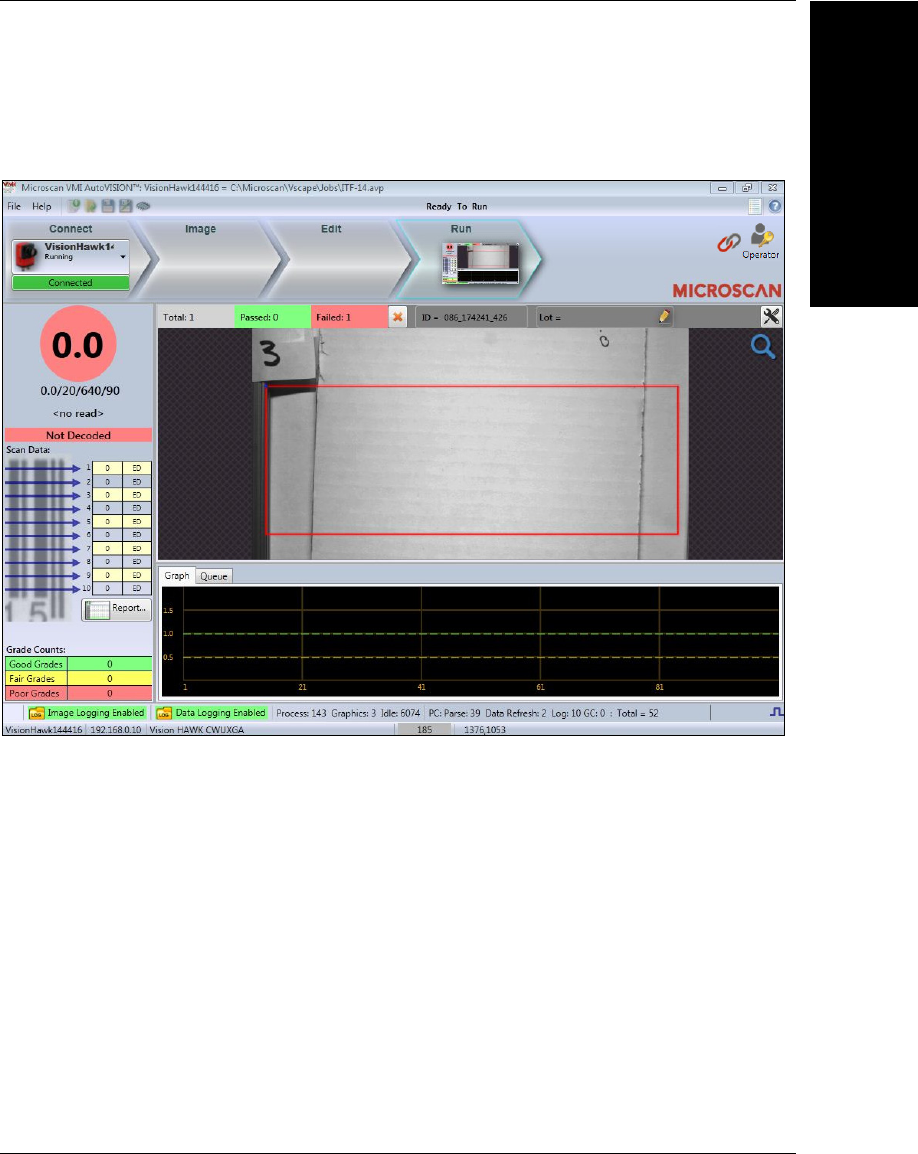The image size is (918, 1154).
Task: Click the green 'Passed: 0' counter
Action: [x=273, y=317]
